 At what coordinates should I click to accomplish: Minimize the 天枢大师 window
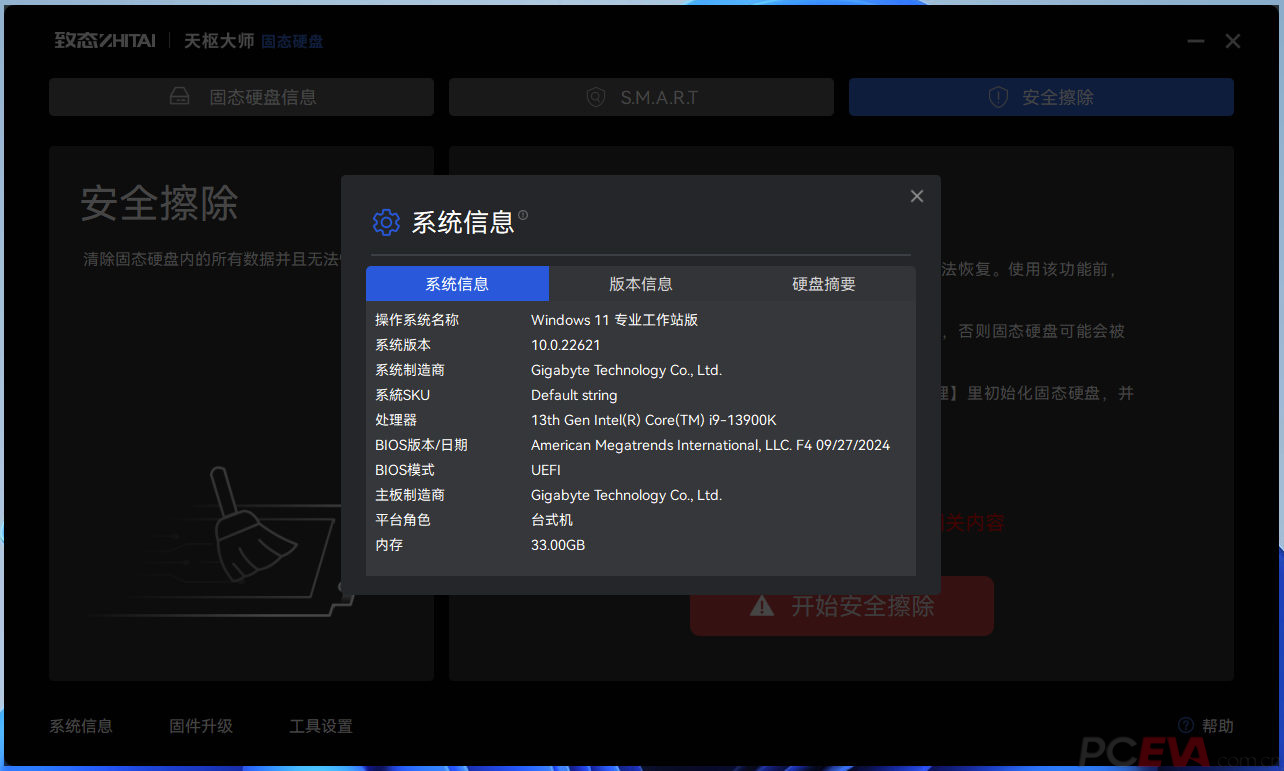pyautogui.click(x=1196, y=41)
